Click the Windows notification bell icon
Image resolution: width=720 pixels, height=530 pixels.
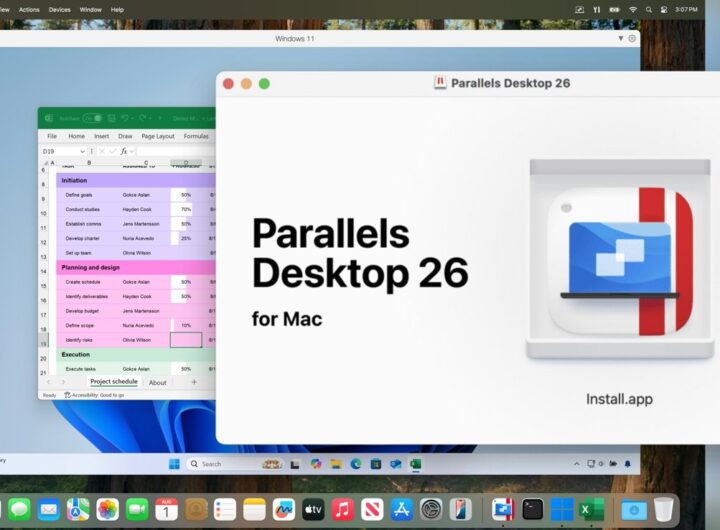[628, 463]
